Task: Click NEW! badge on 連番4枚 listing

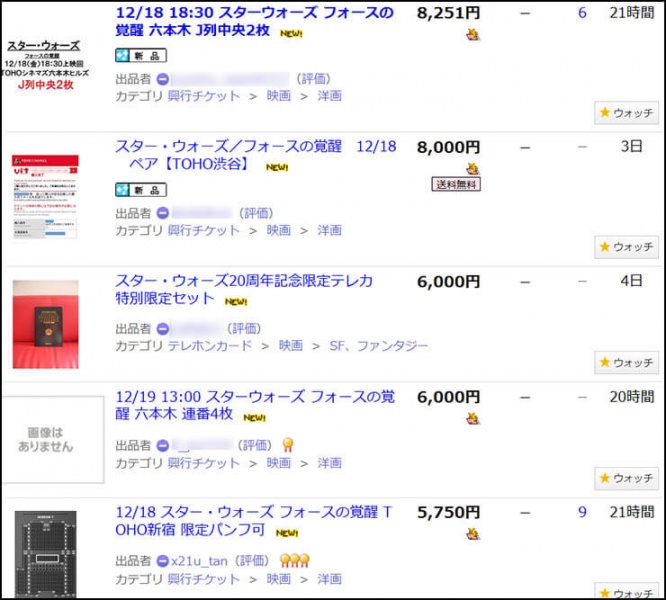Action: (x=254, y=417)
